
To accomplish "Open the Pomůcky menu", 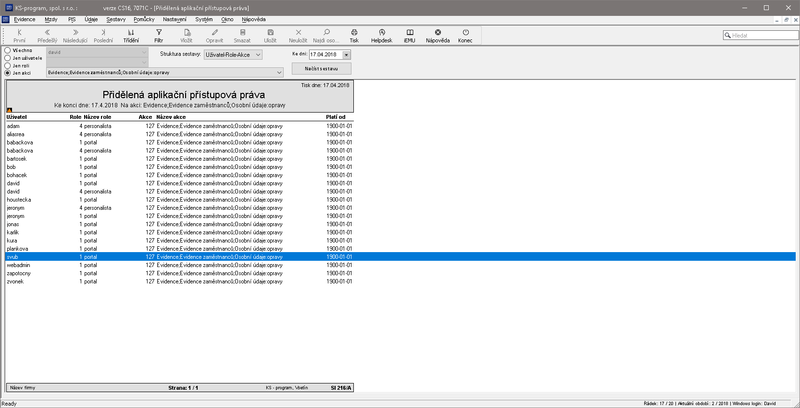I will [145, 19].
